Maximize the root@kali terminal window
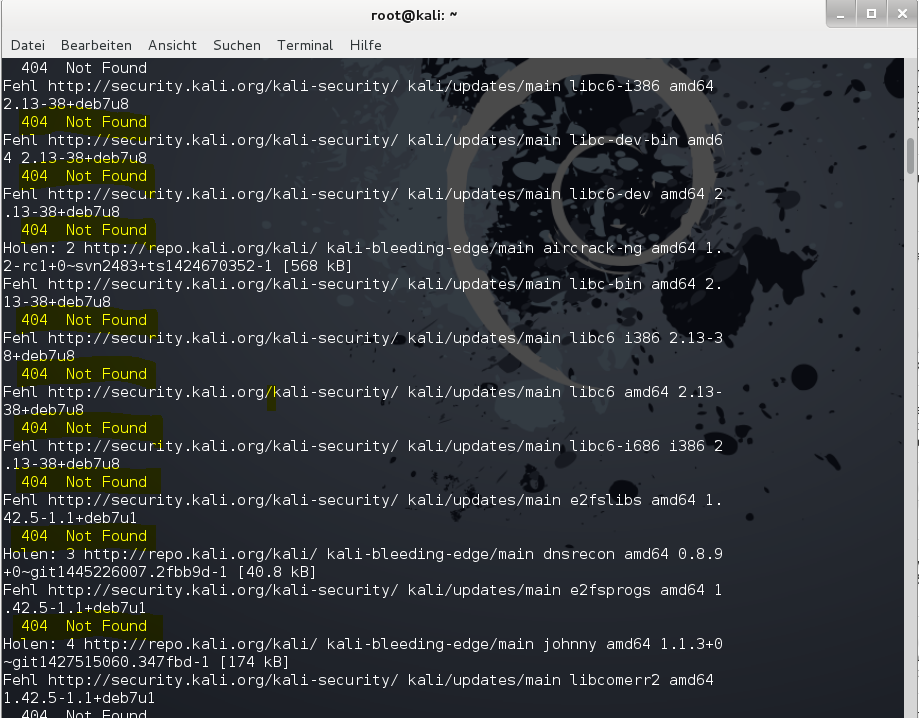919x718 pixels. (871, 14)
